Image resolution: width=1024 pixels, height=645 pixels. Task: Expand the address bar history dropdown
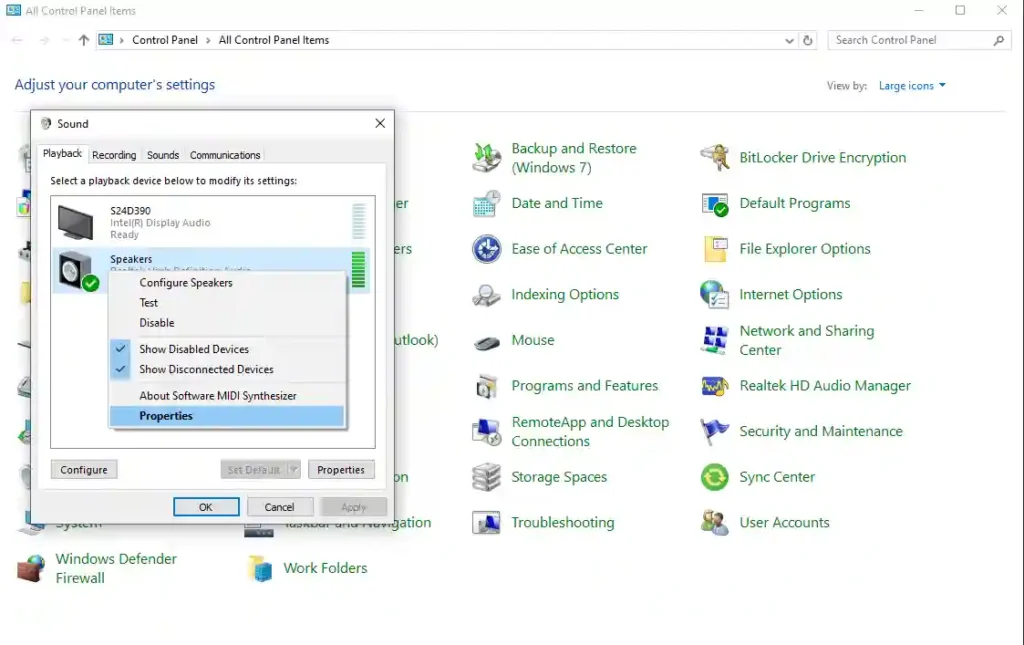[789, 40]
